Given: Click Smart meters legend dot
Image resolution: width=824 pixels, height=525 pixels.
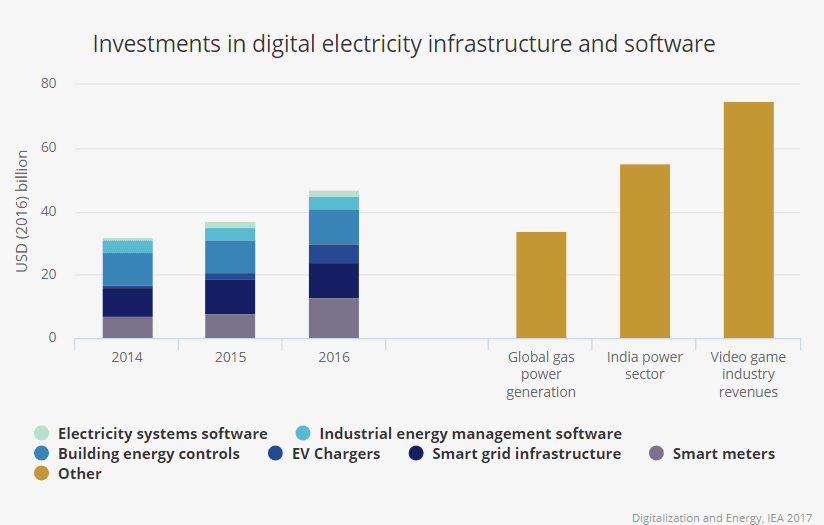Looking at the screenshot, I should coord(656,454).
